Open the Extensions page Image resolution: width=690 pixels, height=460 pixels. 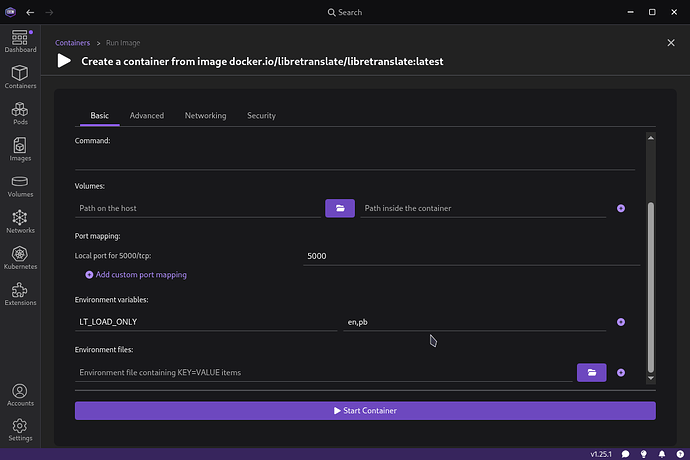tap(19, 294)
